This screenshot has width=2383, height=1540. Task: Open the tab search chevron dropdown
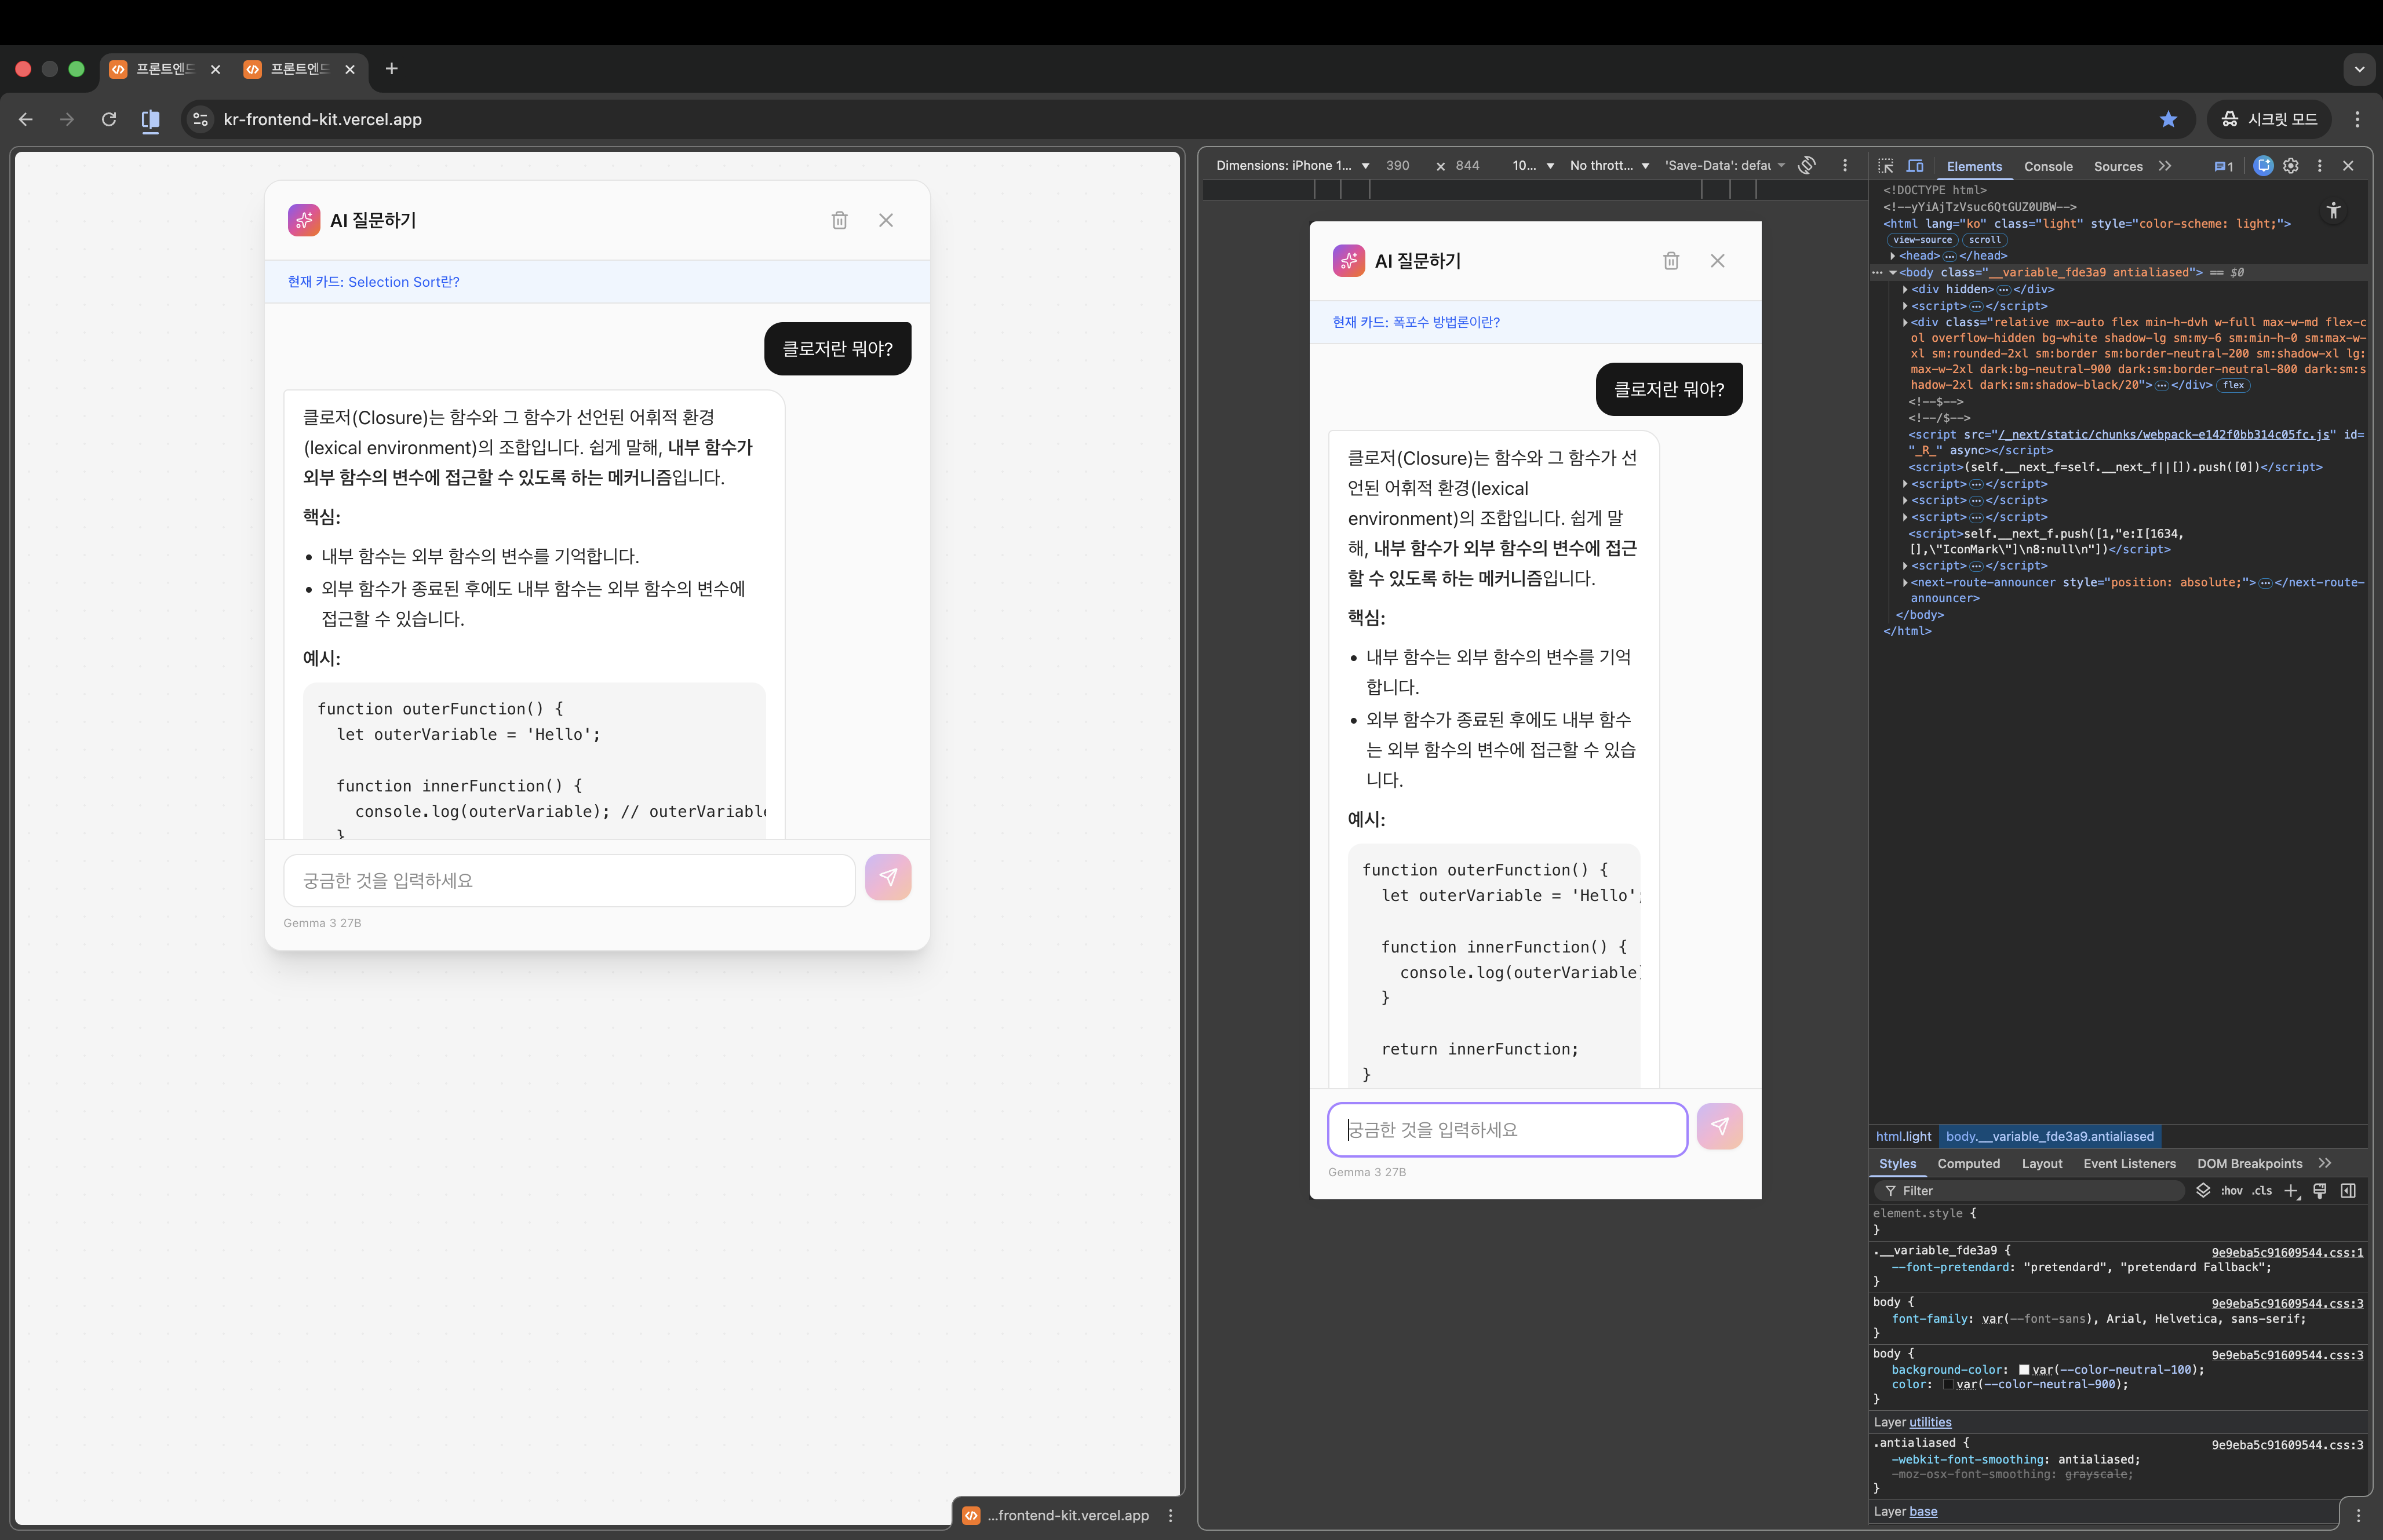pyautogui.click(x=2359, y=69)
